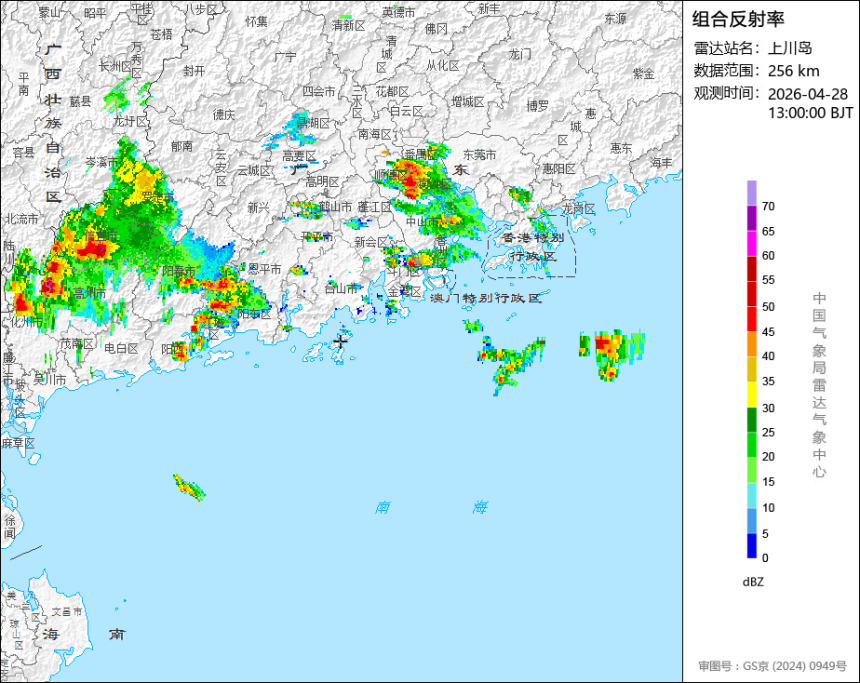860x683 pixels.
Task: Click the dark purple 65-70 dBZ legend swatch
Action: click(751, 218)
